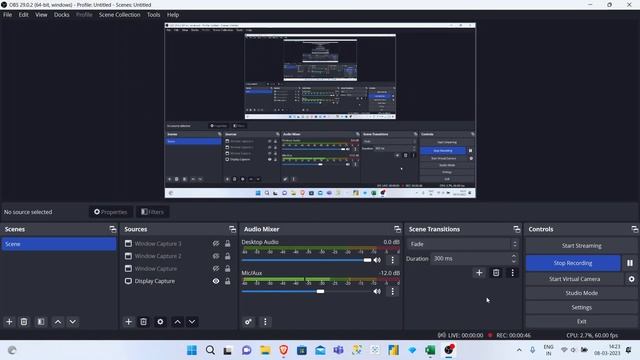Mute Desktop Audio speaker icon
The width and height of the screenshot is (640, 360).
click(x=377, y=260)
